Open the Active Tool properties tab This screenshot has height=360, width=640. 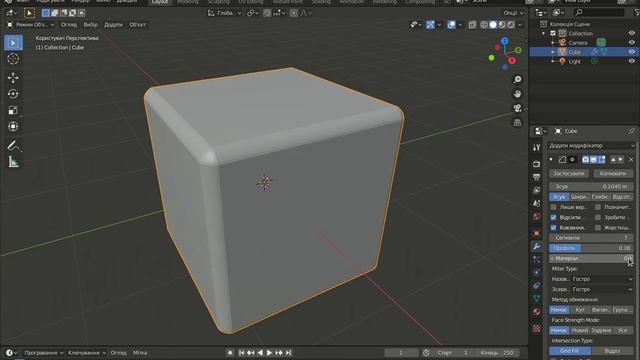(536, 148)
